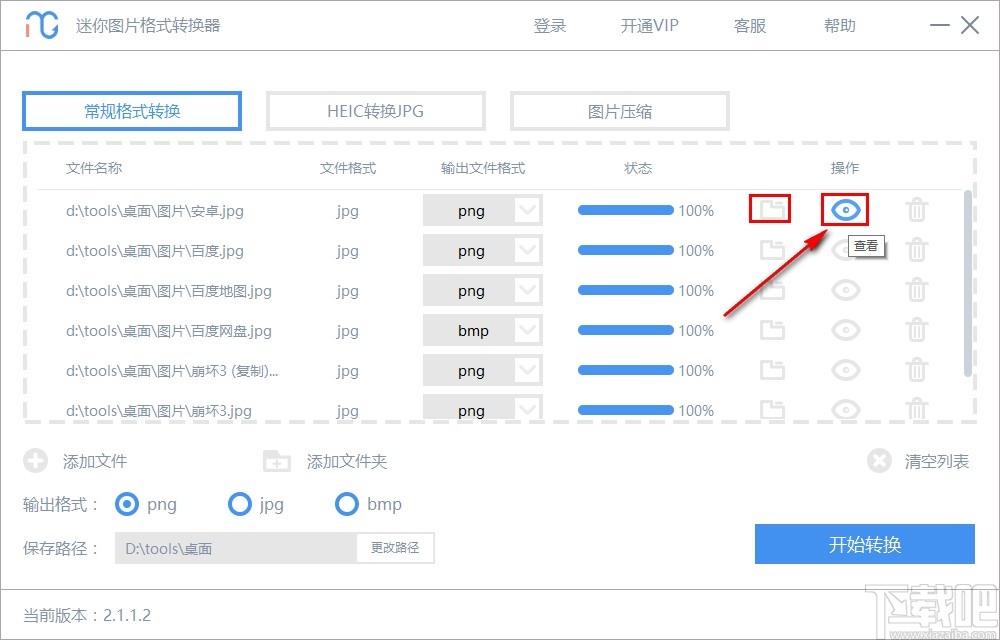Image resolution: width=1000 pixels, height=640 pixels.
Task: Click the 清空列表 clear-list icon
Action: pyautogui.click(x=879, y=461)
